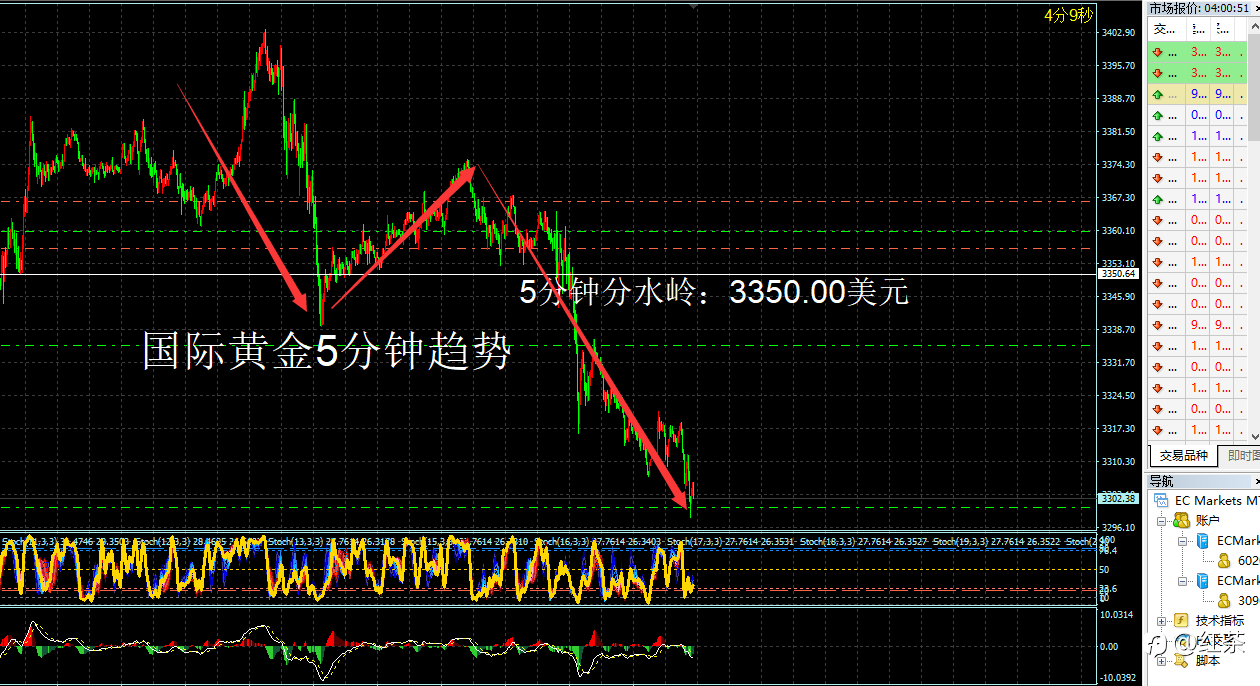Click the user icon beside account 602
The image size is (1260, 686).
[x=1223, y=560]
